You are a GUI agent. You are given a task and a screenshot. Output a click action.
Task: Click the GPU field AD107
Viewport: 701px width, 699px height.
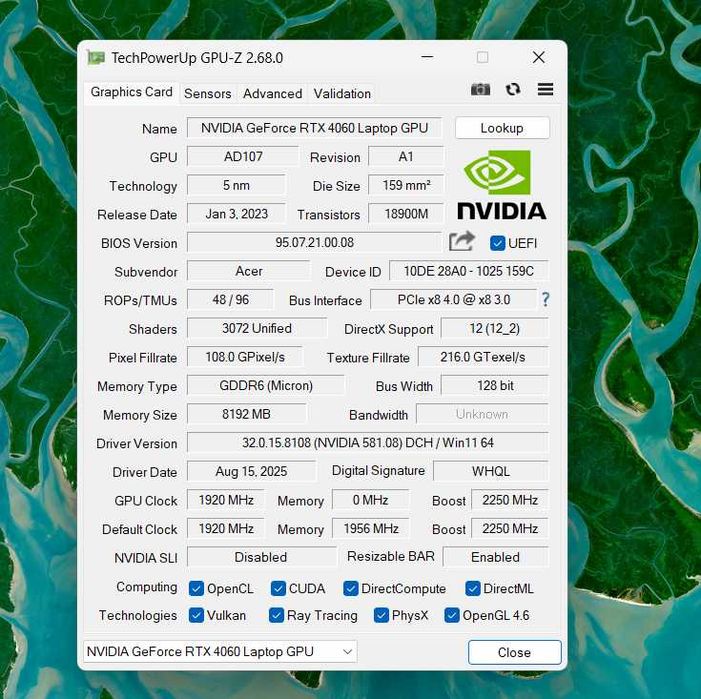point(243,157)
